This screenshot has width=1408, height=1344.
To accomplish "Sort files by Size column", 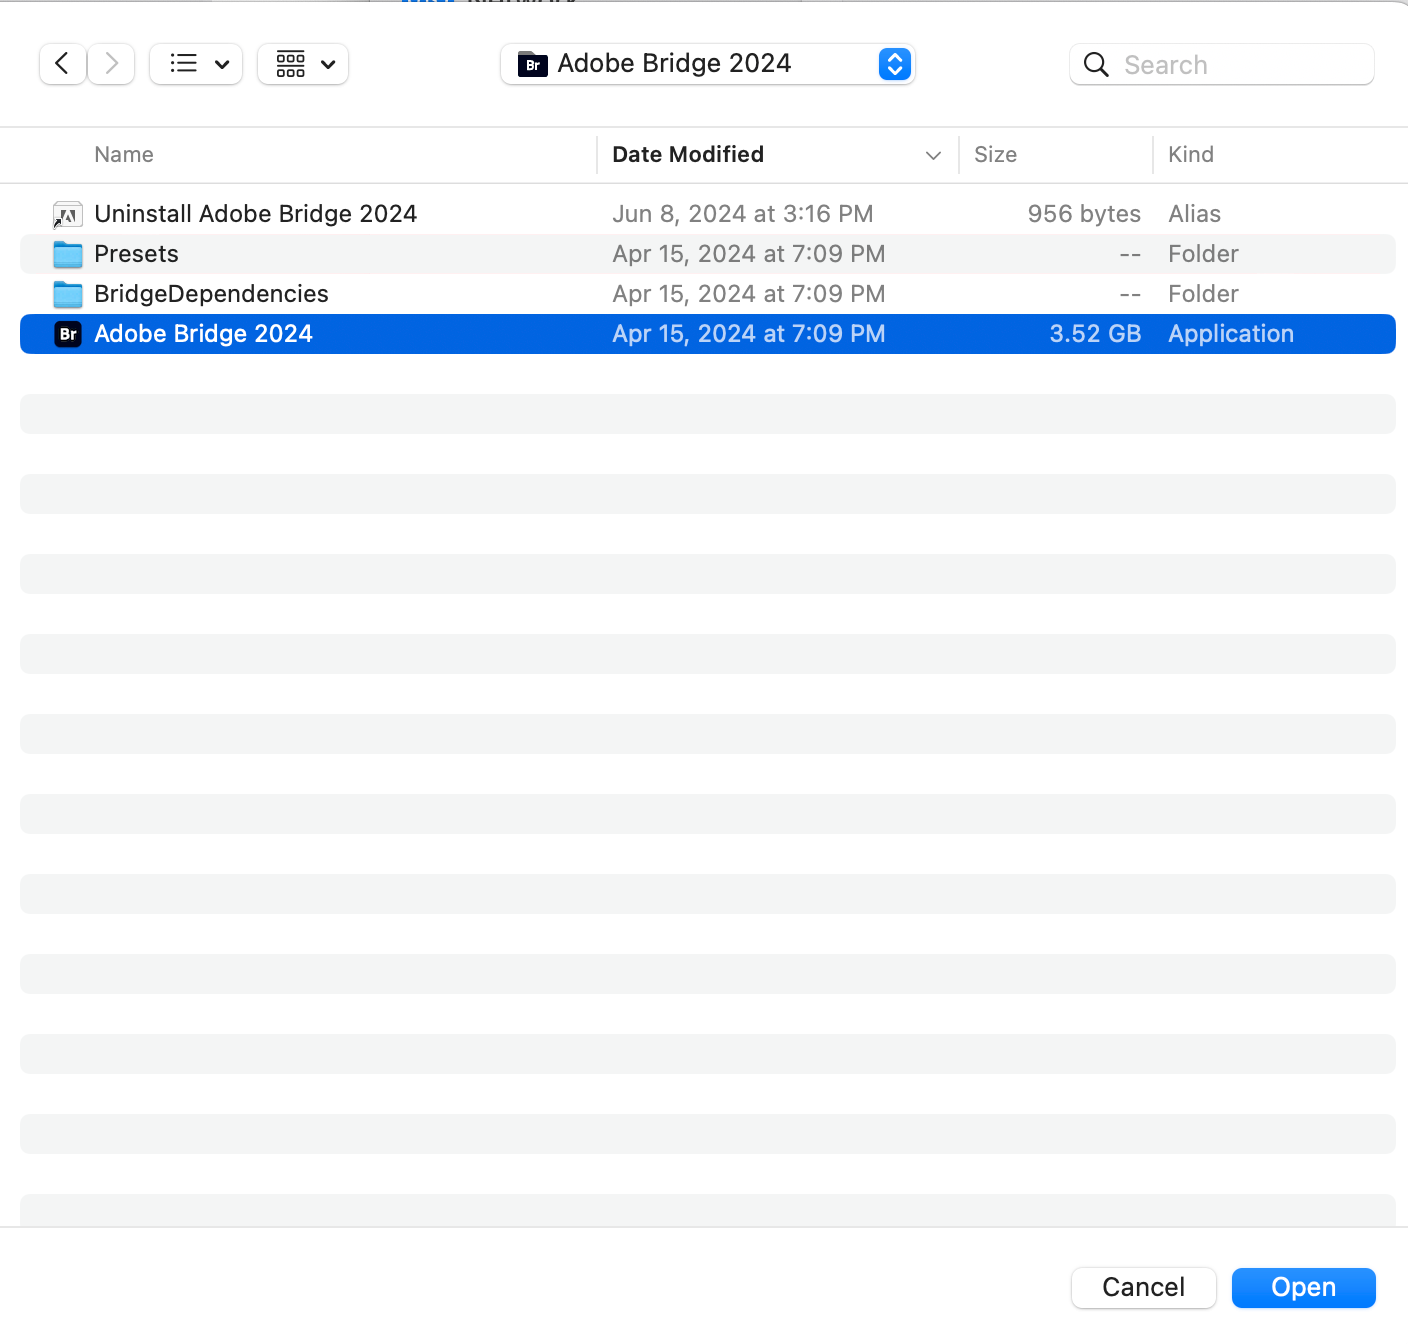I will (995, 155).
